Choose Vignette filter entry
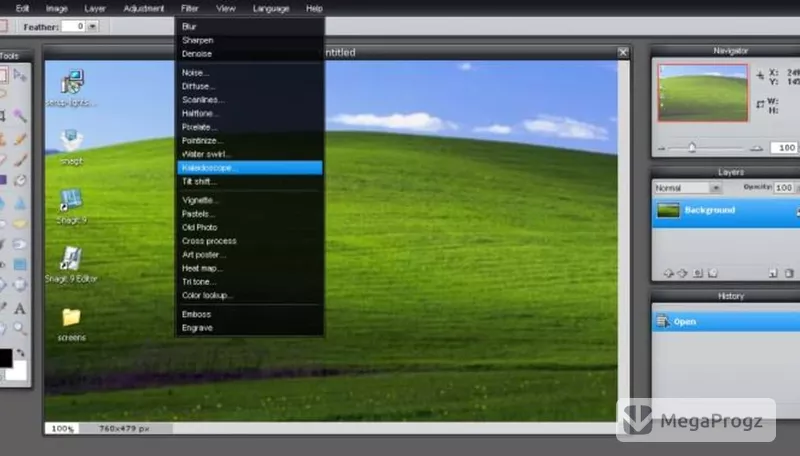 click(x=250, y=200)
